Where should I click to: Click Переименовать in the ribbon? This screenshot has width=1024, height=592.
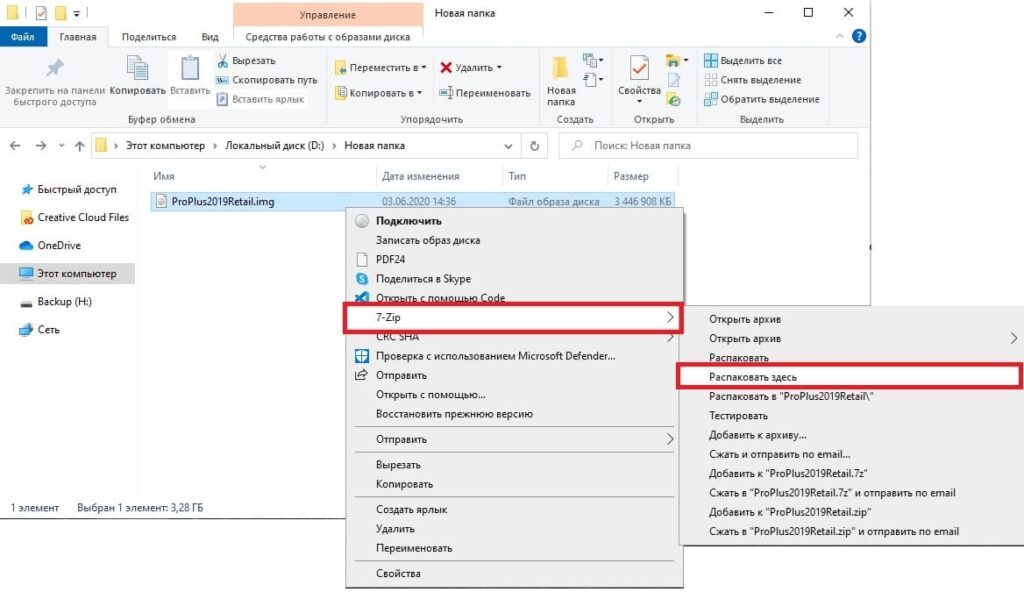pos(485,93)
